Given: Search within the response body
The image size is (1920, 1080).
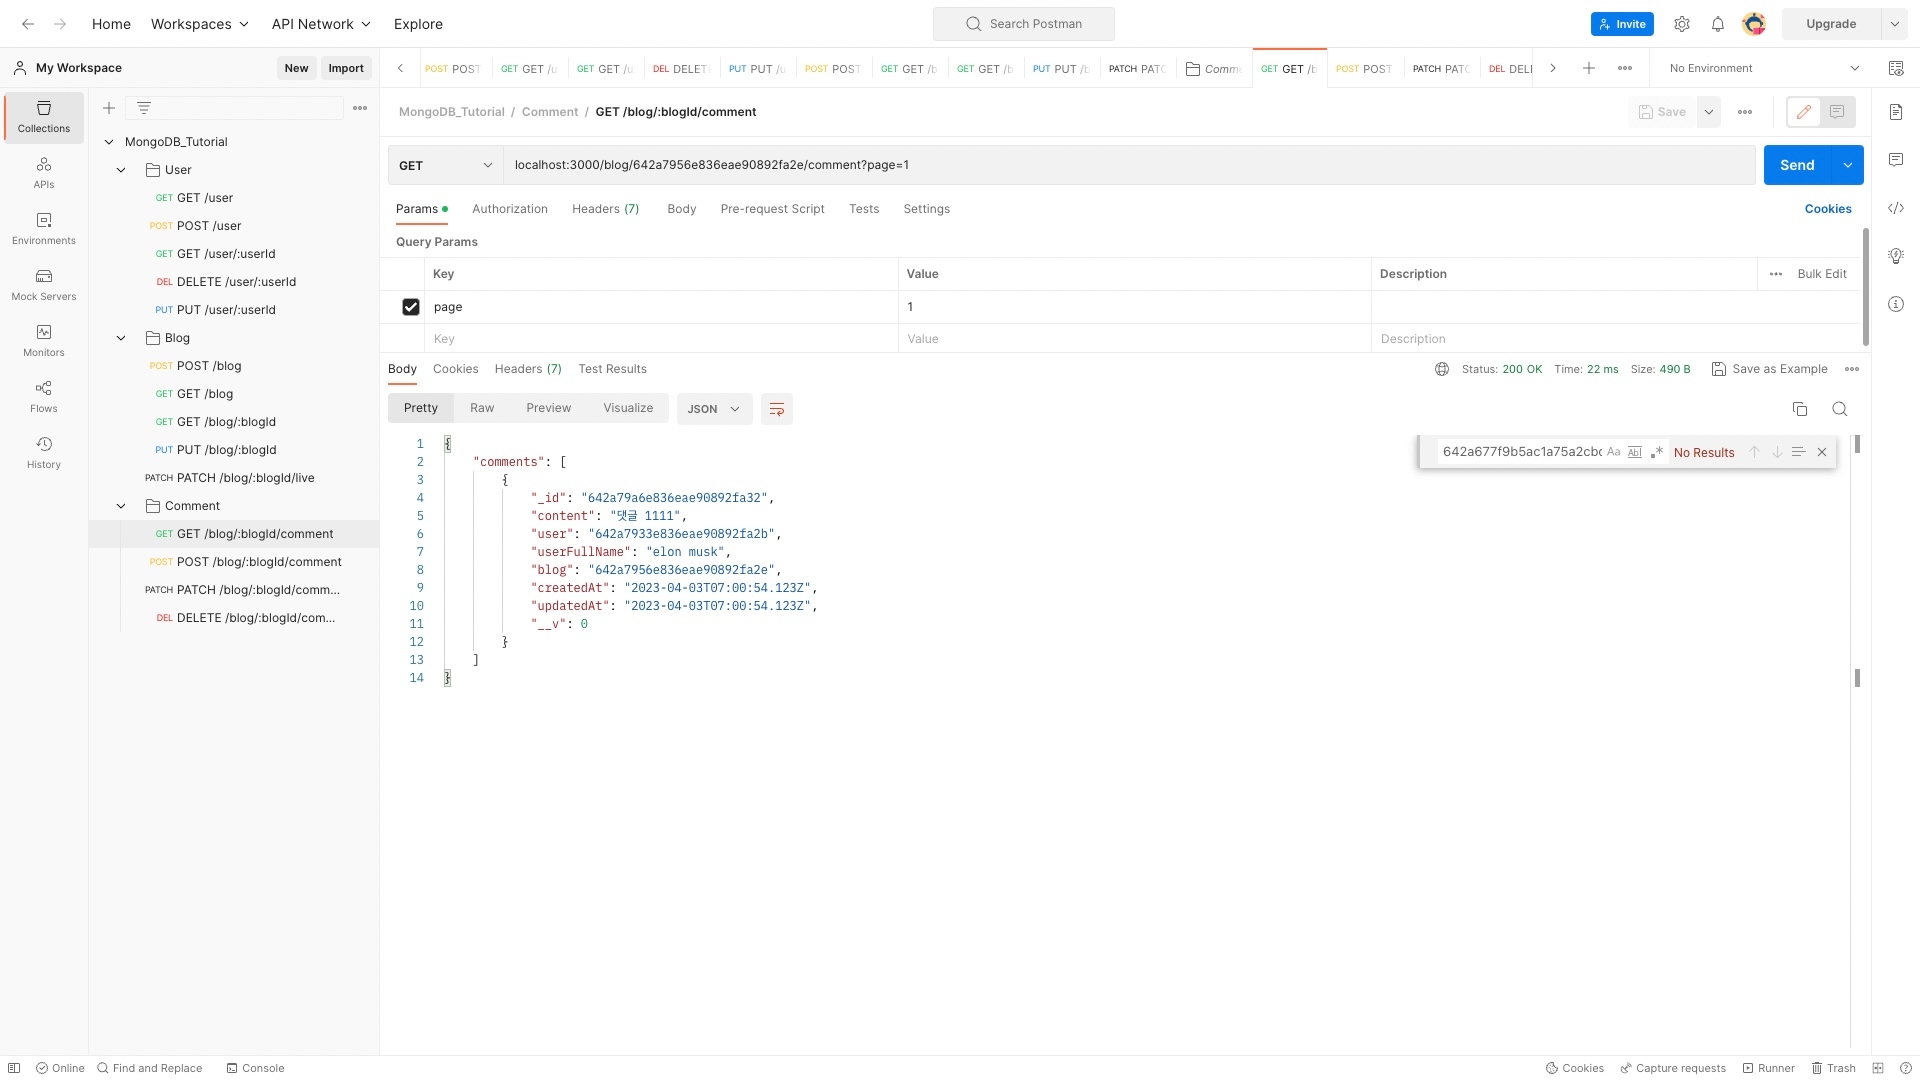Looking at the screenshot, I should click(1840, 409).
